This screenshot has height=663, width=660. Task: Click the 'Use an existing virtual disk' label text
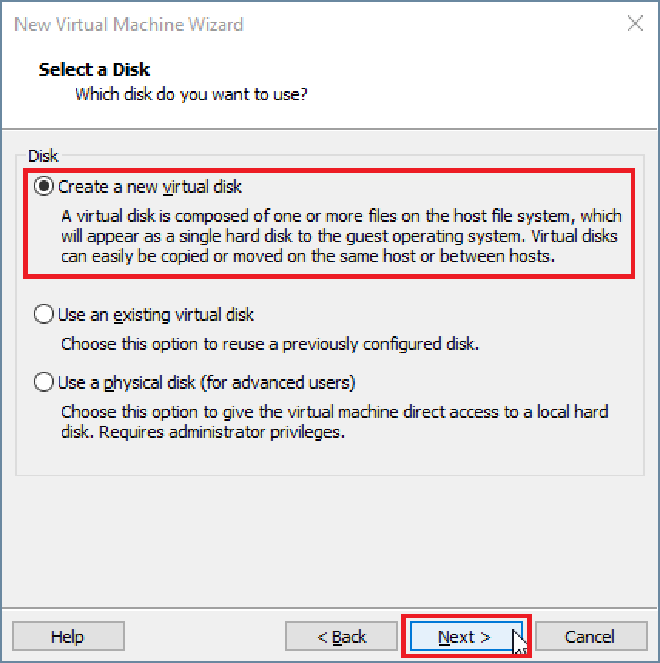point(156,315)
